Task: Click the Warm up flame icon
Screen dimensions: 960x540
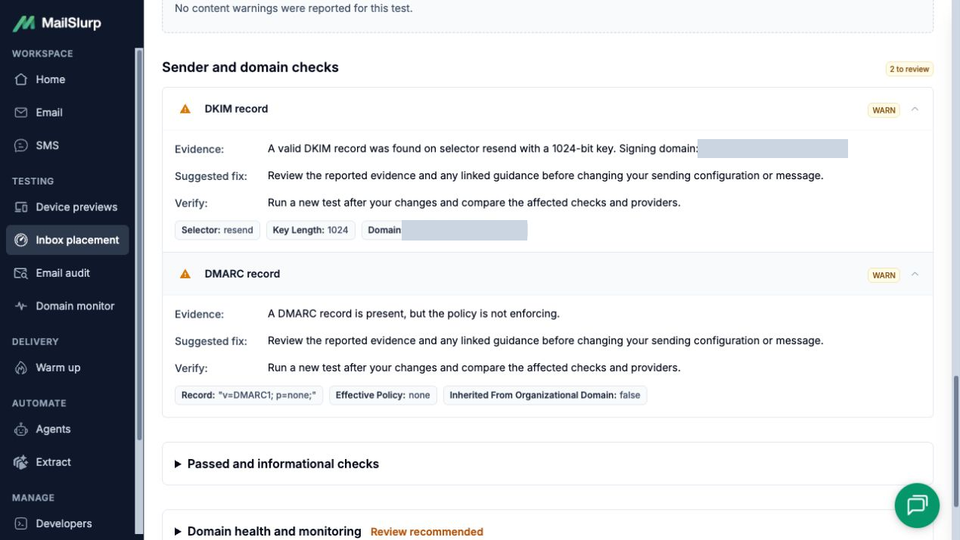Action: point(21,367)
